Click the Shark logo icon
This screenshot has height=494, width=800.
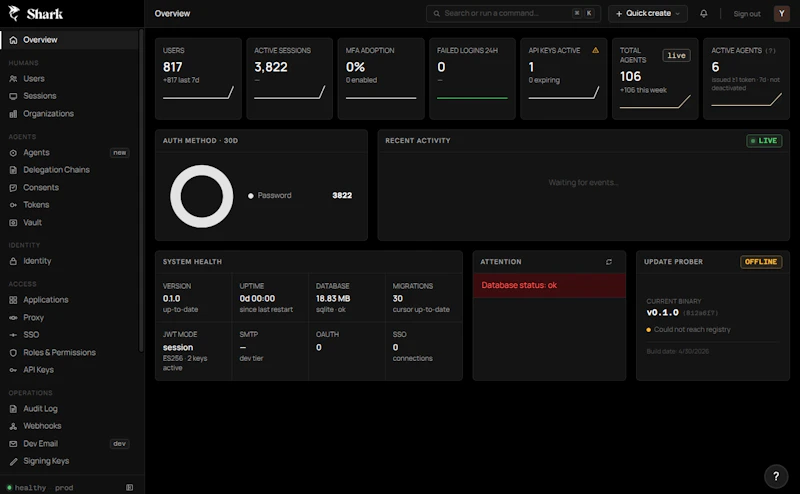[x=14, y=13]
